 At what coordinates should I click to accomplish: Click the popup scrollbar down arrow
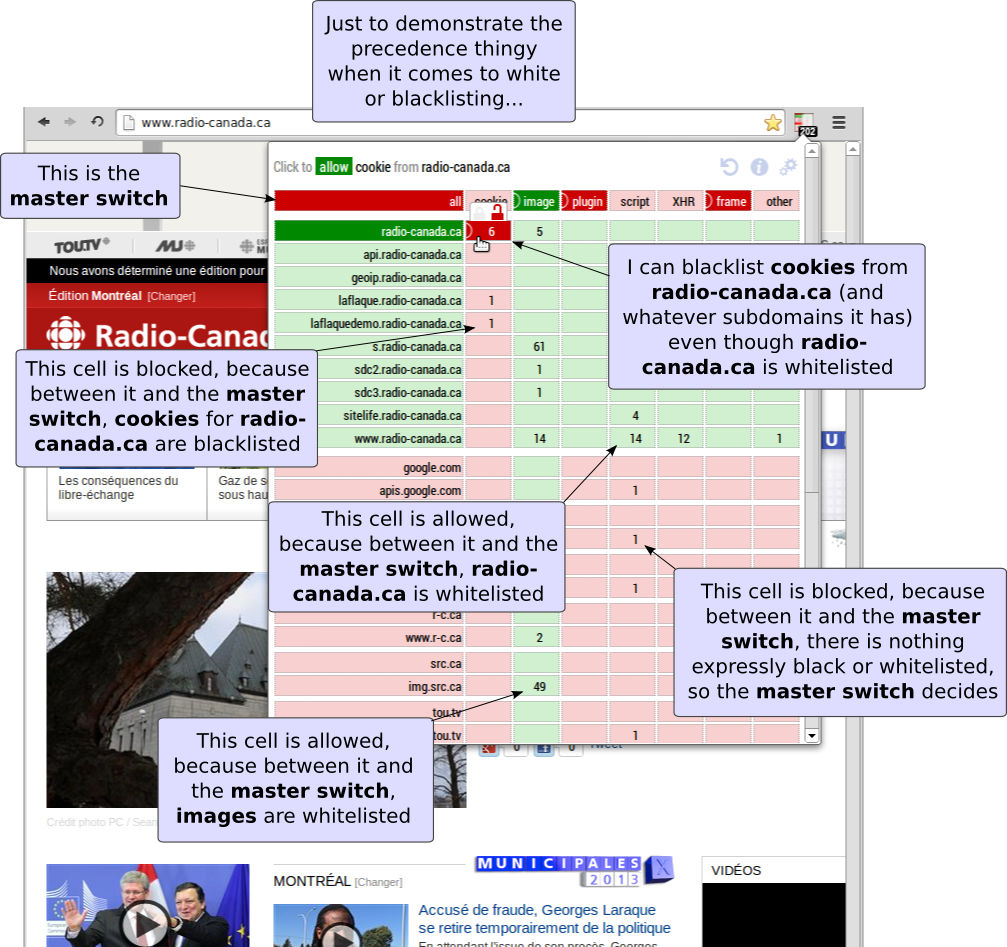(812, 736)
